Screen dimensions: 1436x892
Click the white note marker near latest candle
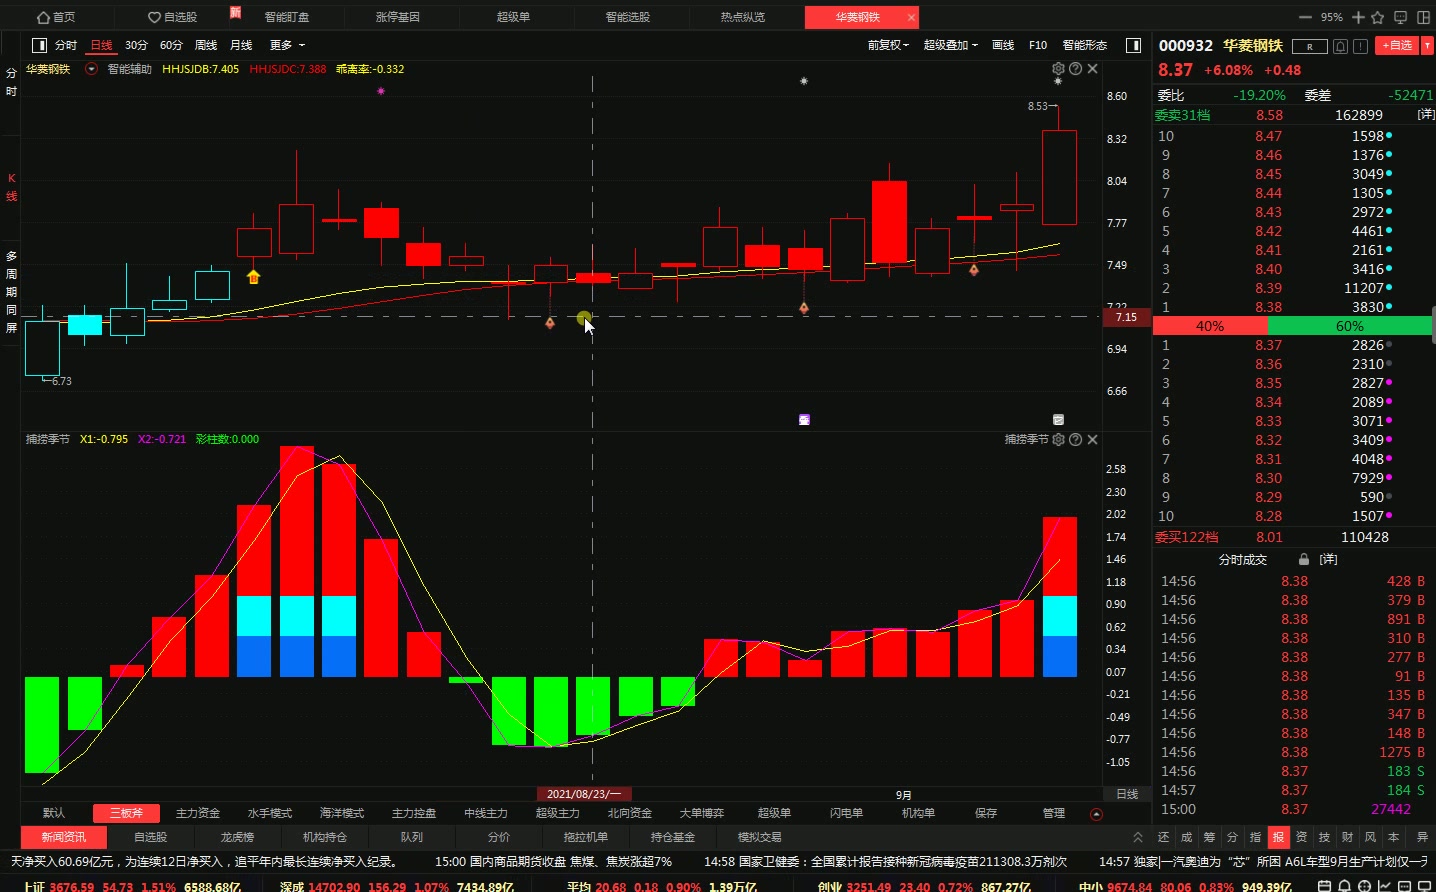tap(1058, 420)
